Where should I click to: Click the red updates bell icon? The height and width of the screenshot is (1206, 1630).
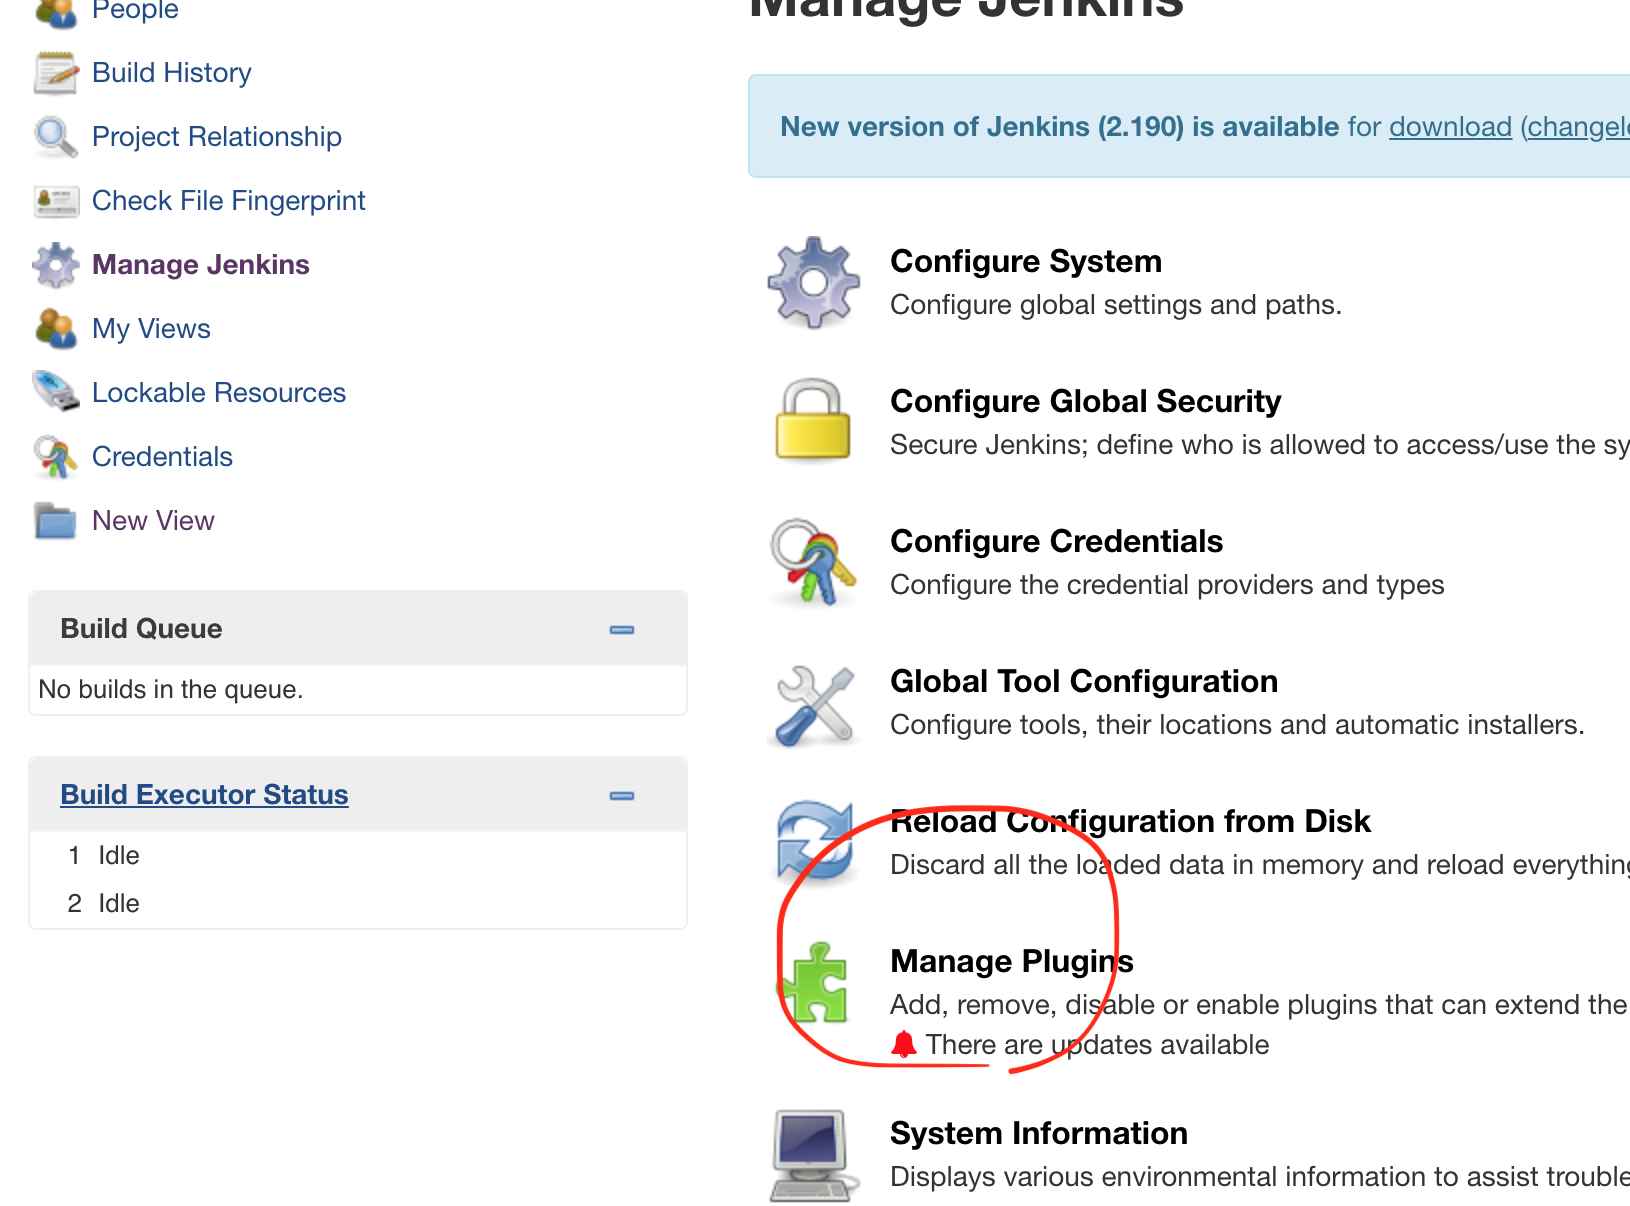(x=904, y=1044)
